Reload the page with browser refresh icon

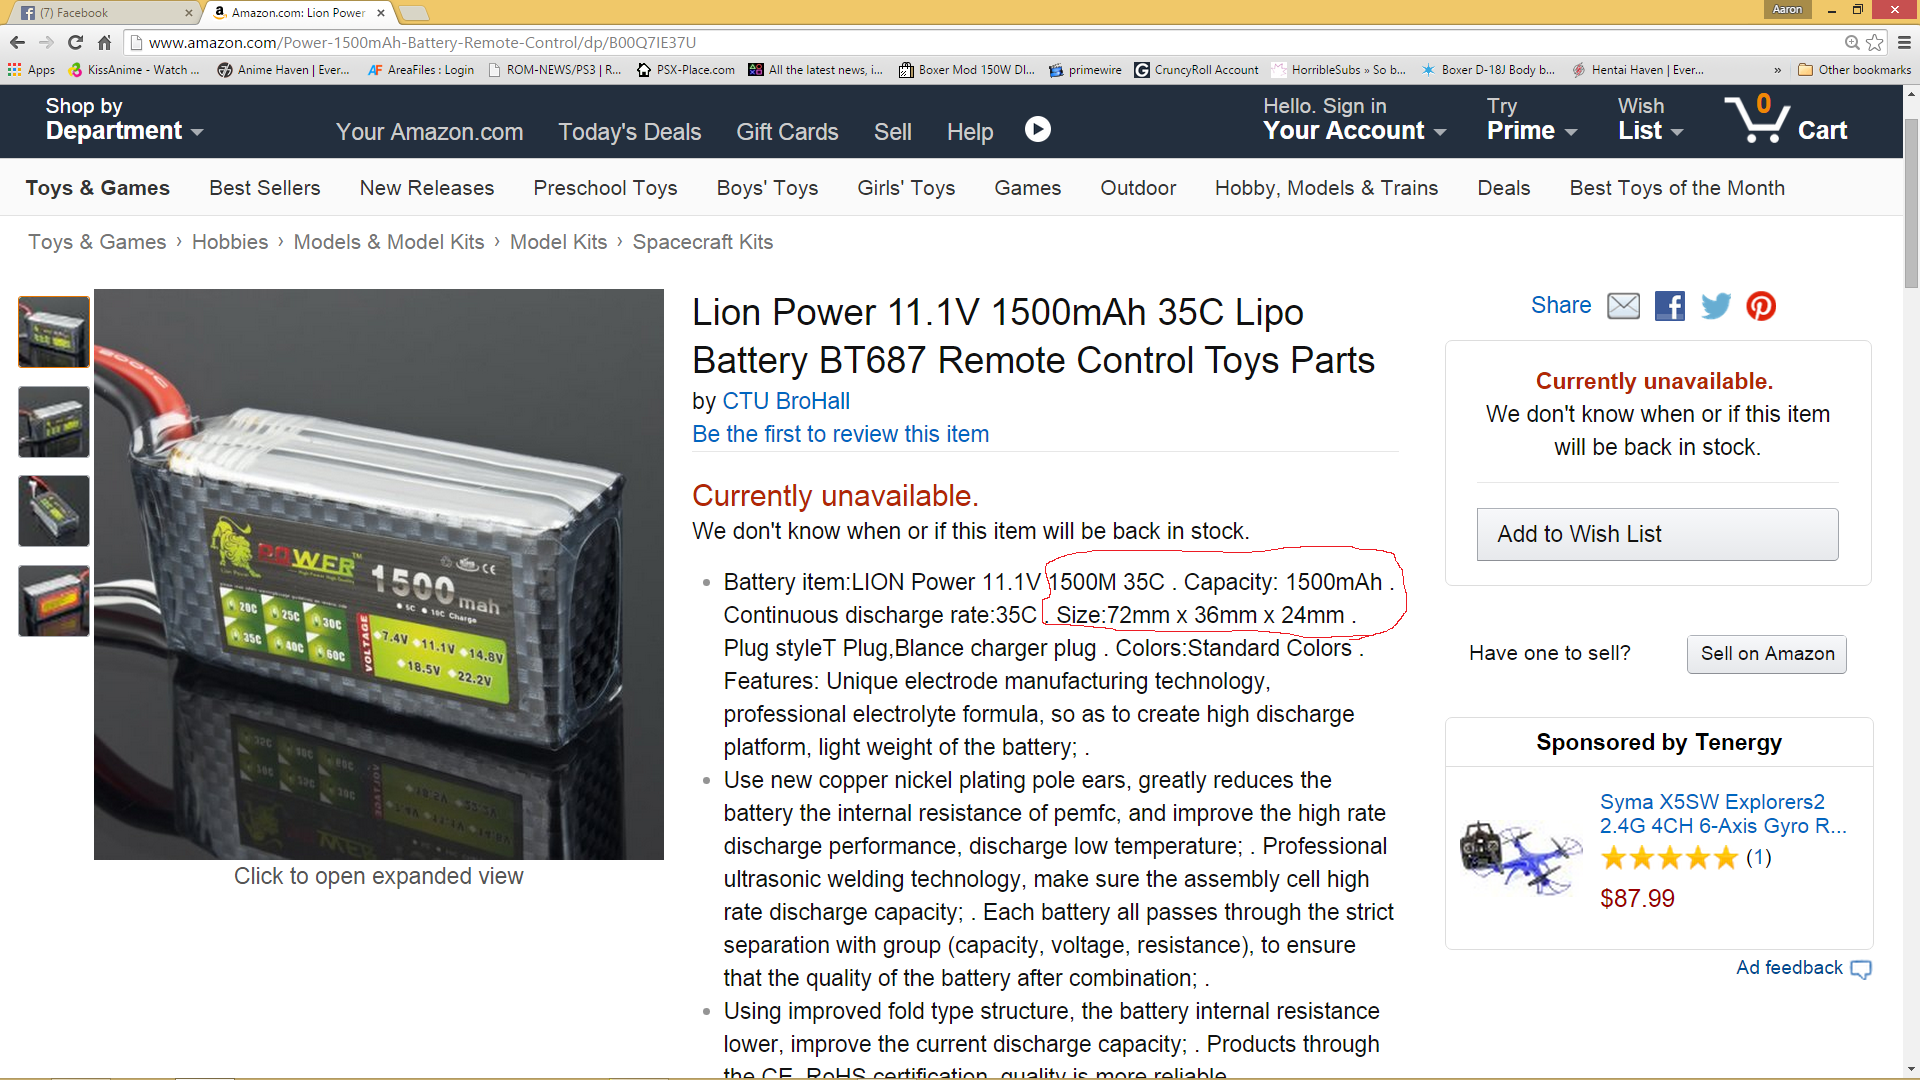[75, 42]
